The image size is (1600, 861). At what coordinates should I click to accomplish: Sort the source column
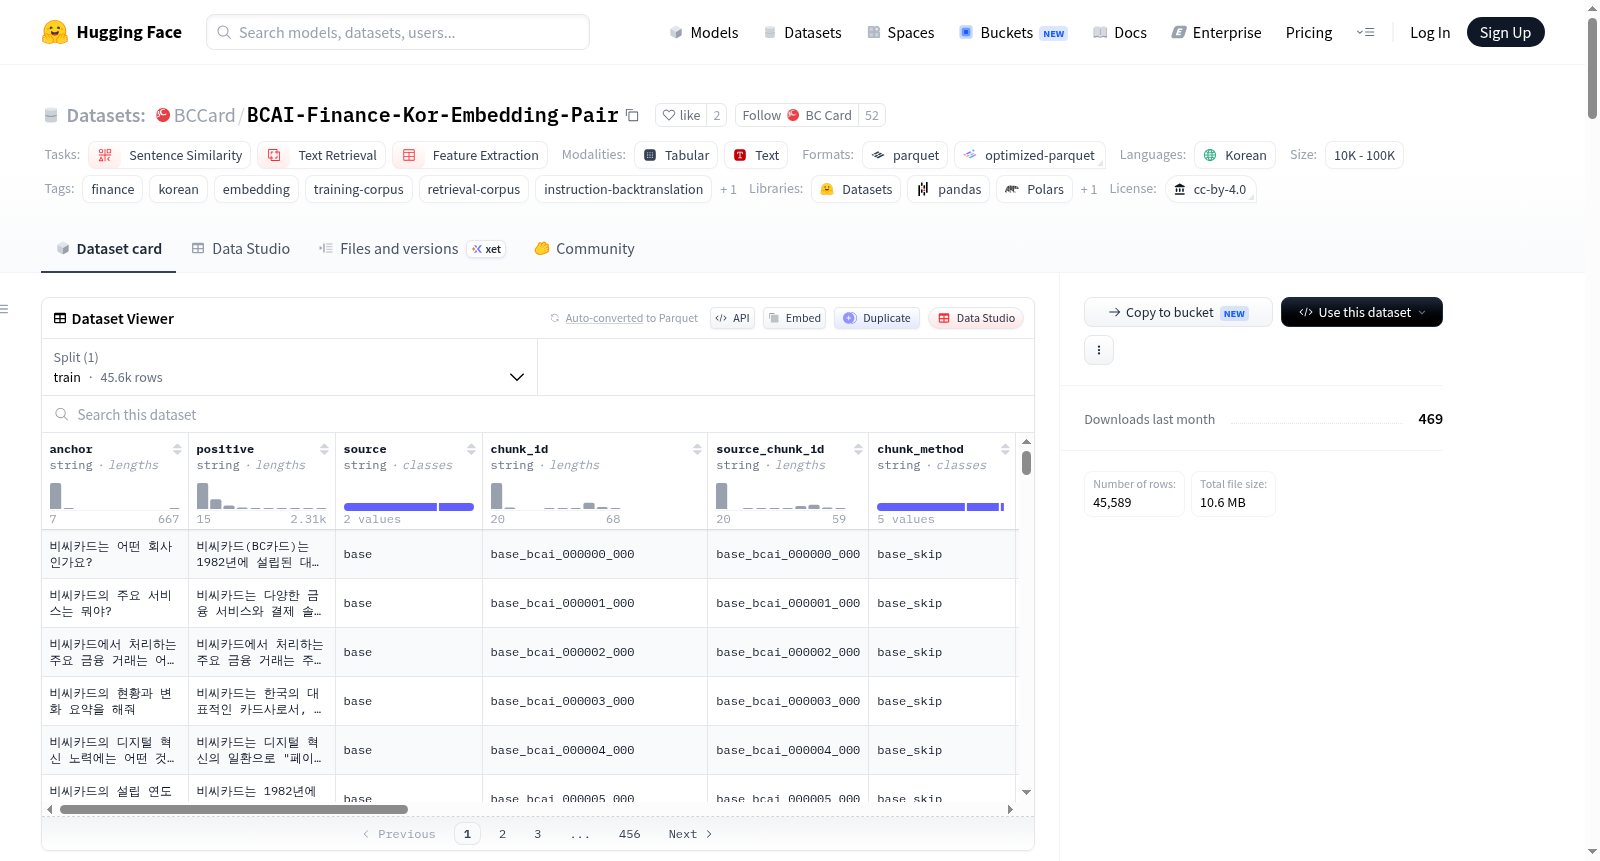click(471, 449)
